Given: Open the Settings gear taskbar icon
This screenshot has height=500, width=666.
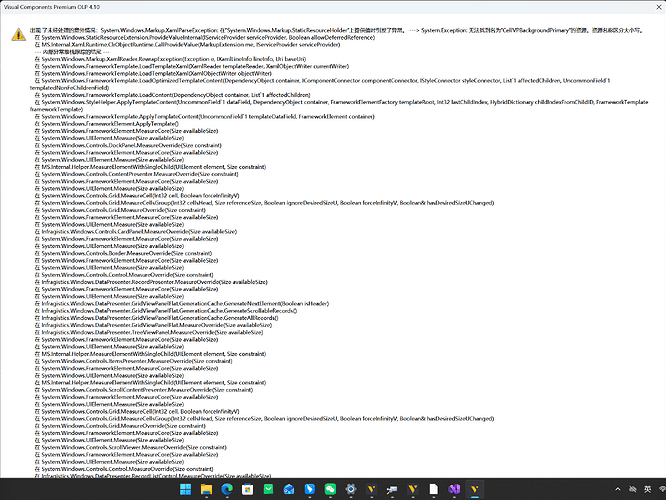Looking at the screenshot, I should coord(351,489).
